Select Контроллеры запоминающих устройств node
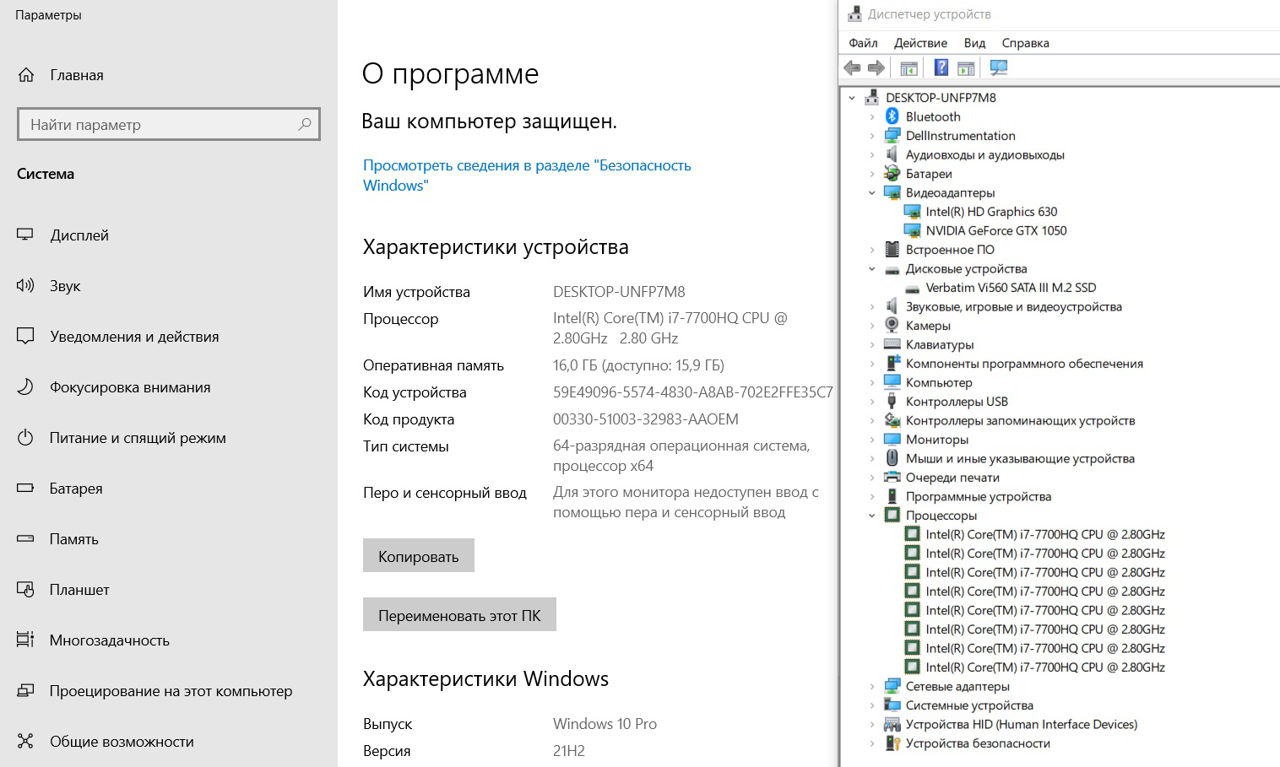Screen dimensions: 1280x767 1020,421
